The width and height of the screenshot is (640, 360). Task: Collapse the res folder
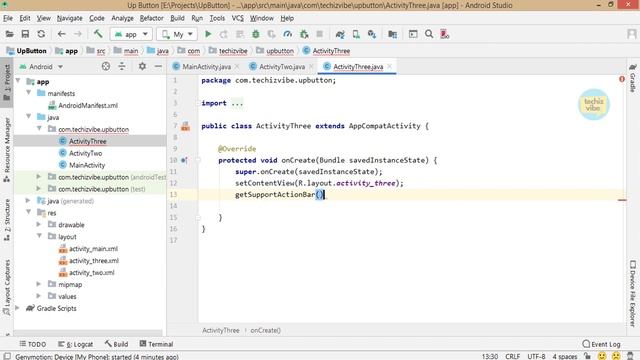point(29,212)
